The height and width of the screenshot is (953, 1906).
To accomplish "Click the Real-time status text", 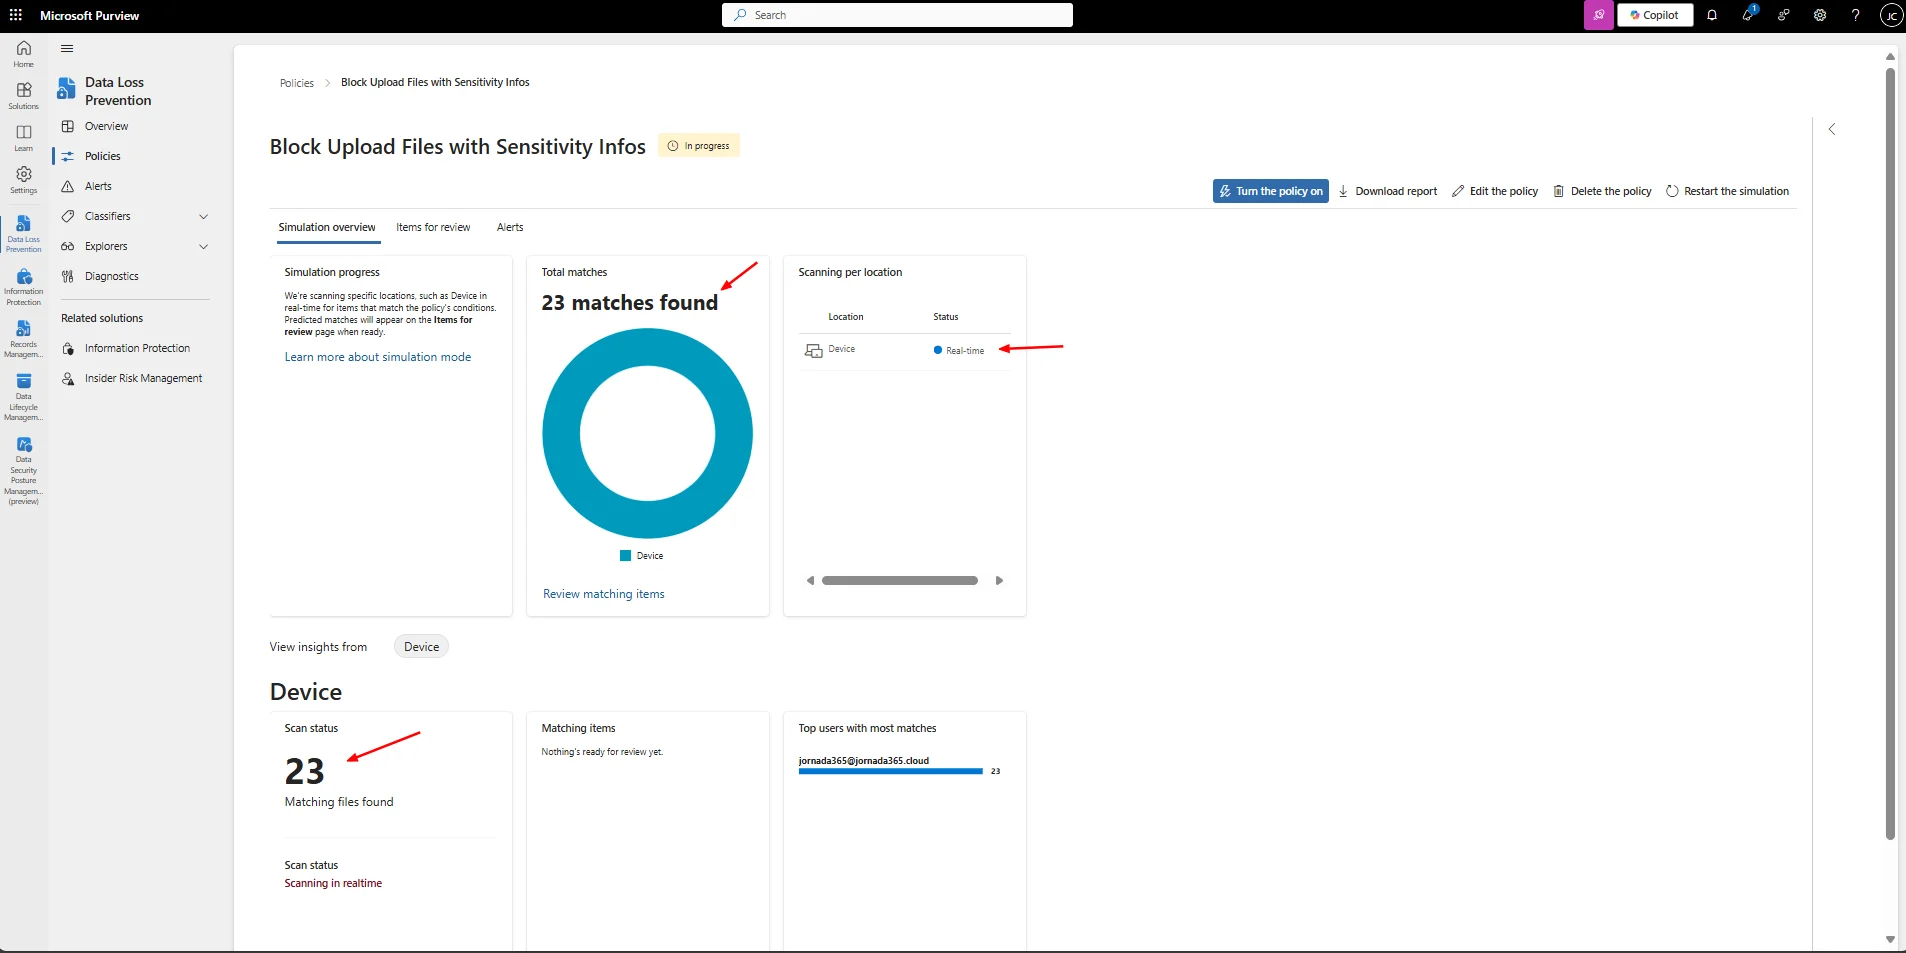I will (965, 351).
